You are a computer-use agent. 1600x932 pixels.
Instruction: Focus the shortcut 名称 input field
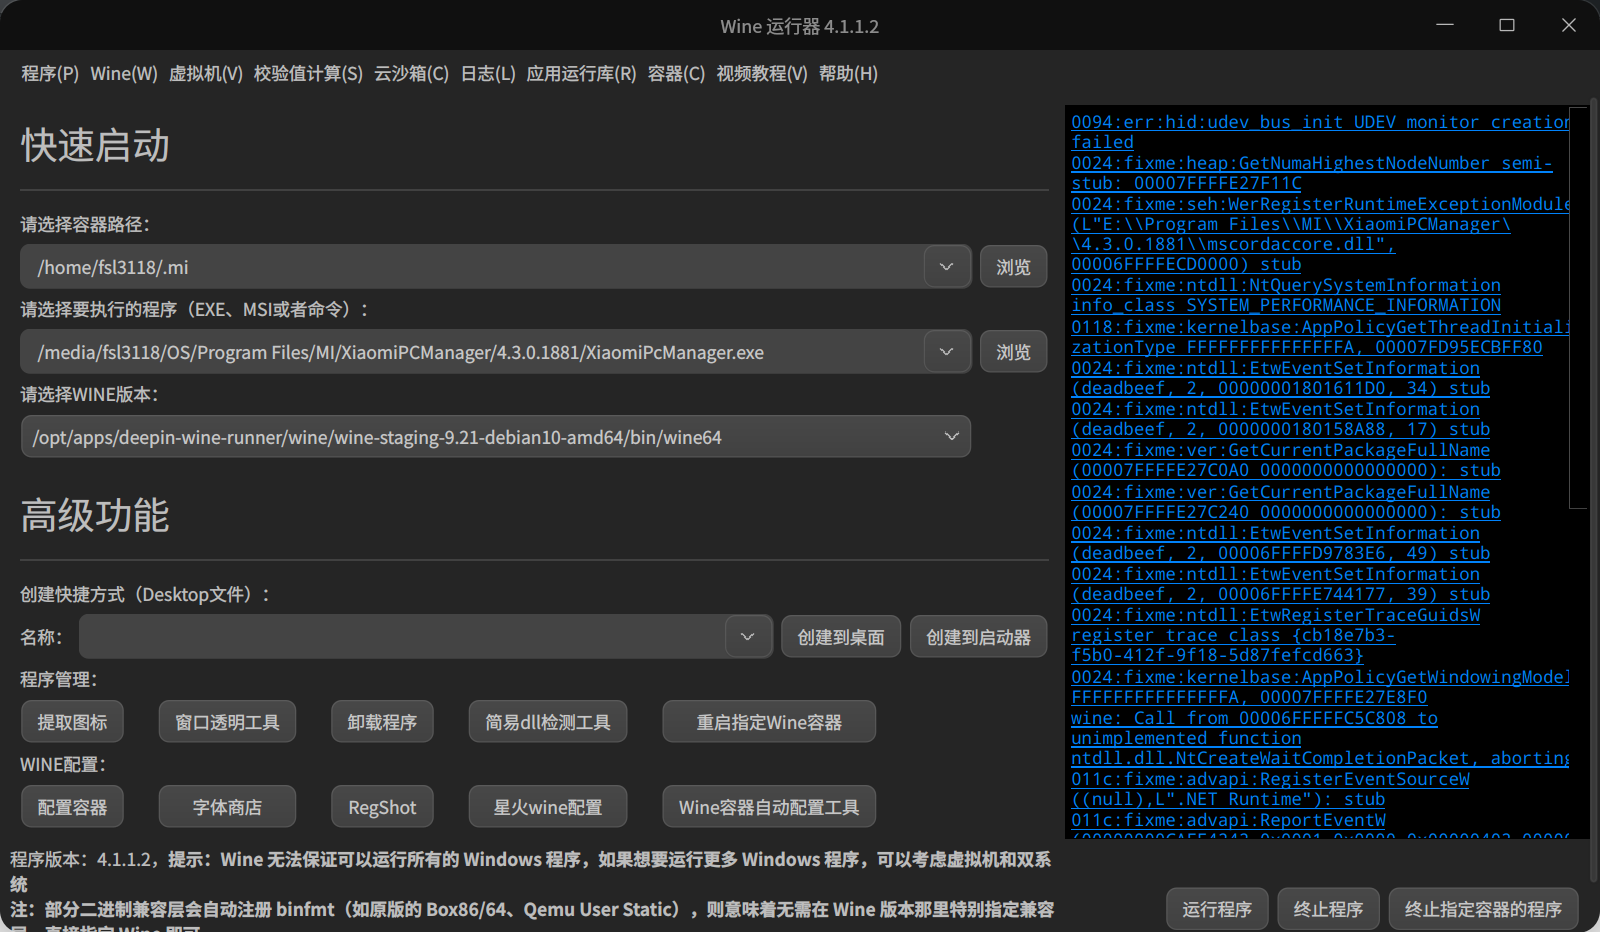(402, 637)
